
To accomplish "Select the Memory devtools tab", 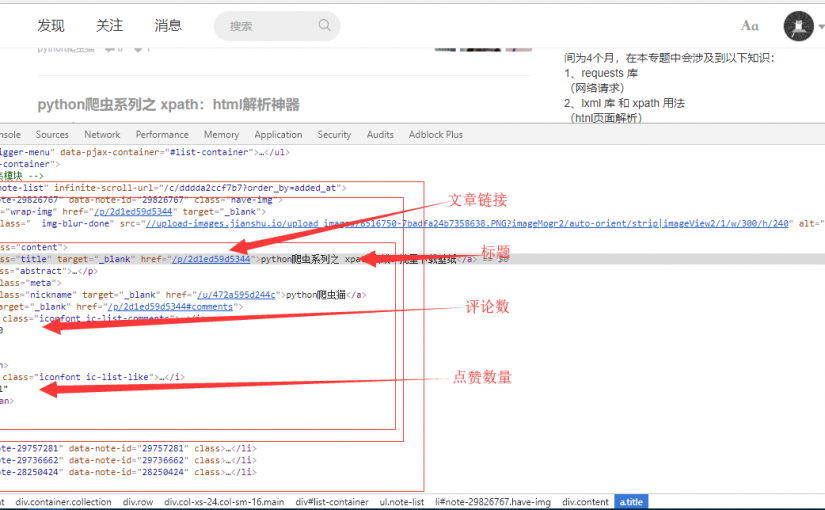I will click(x=221, y=134).
